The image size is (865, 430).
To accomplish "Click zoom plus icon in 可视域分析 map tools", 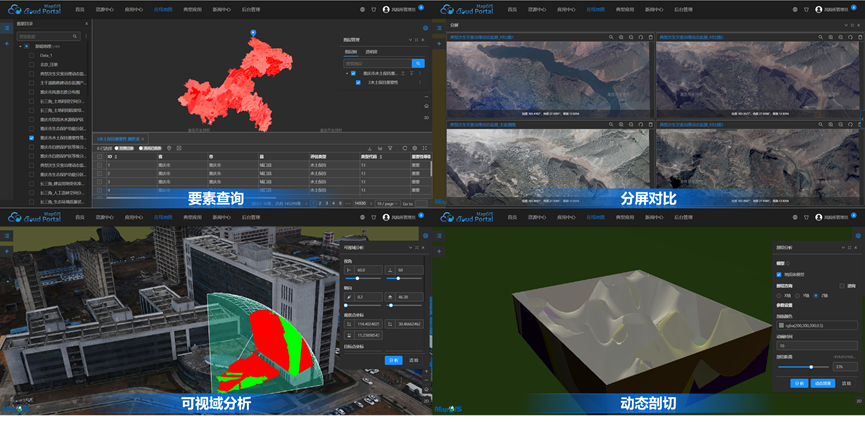I will coord(426,371).
